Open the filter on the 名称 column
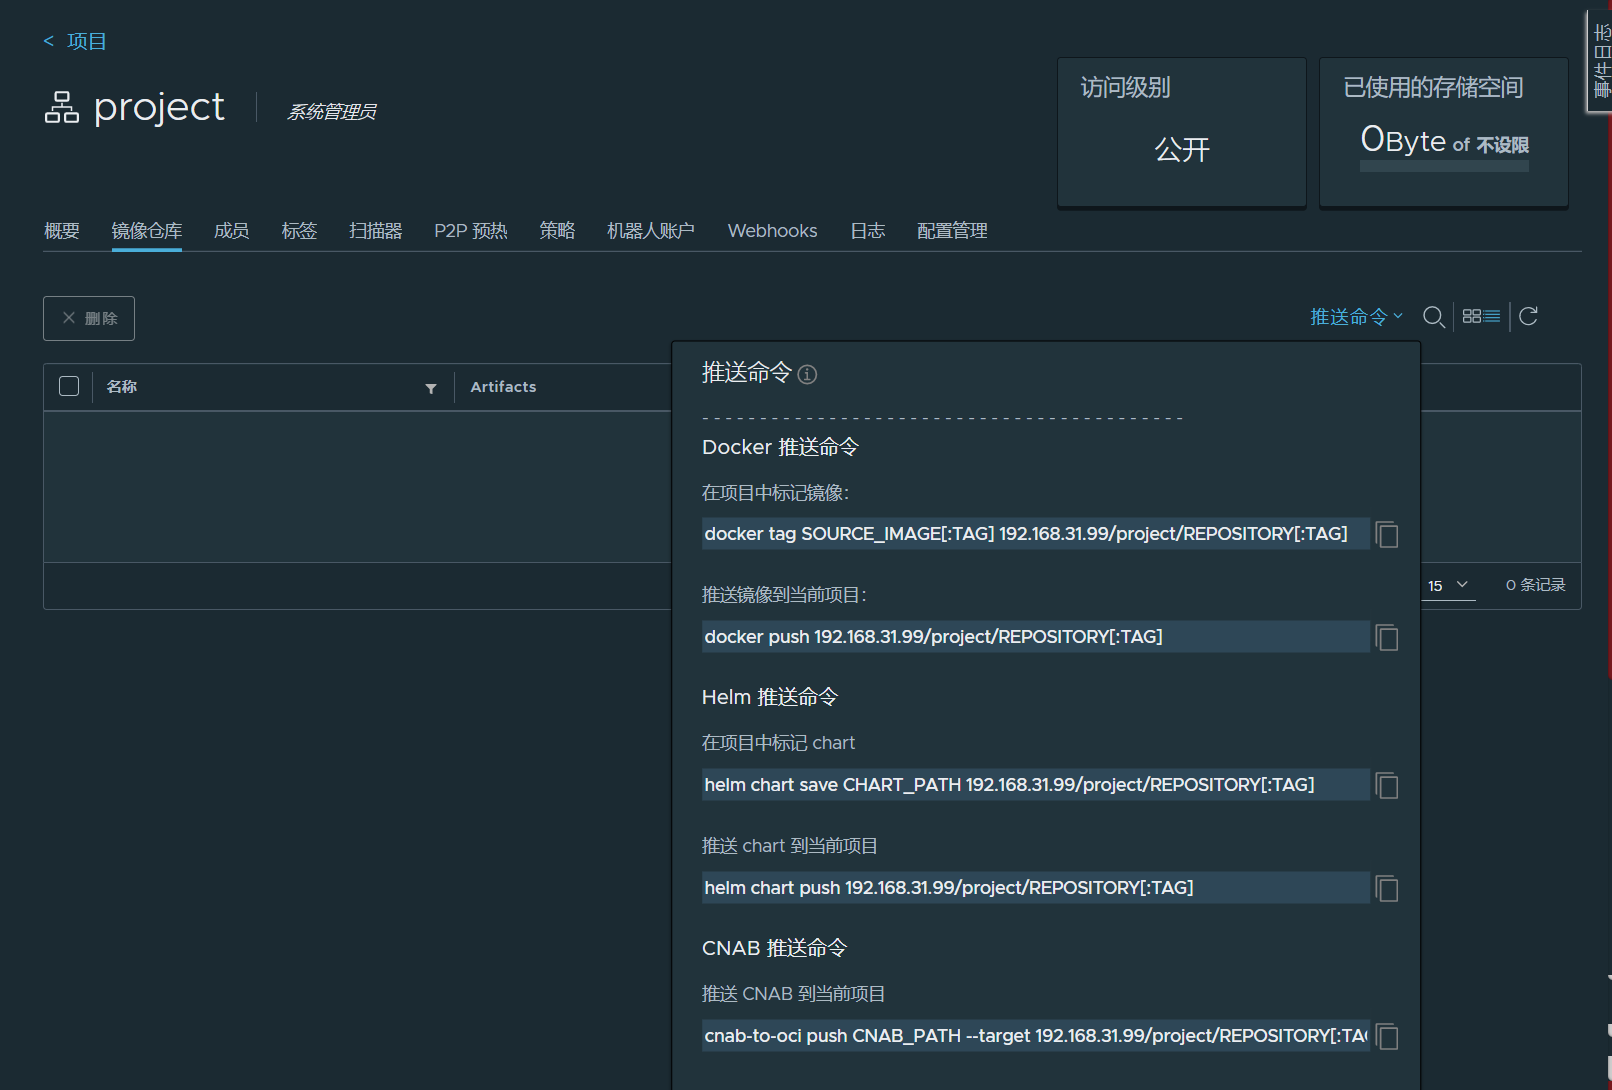 431,388
